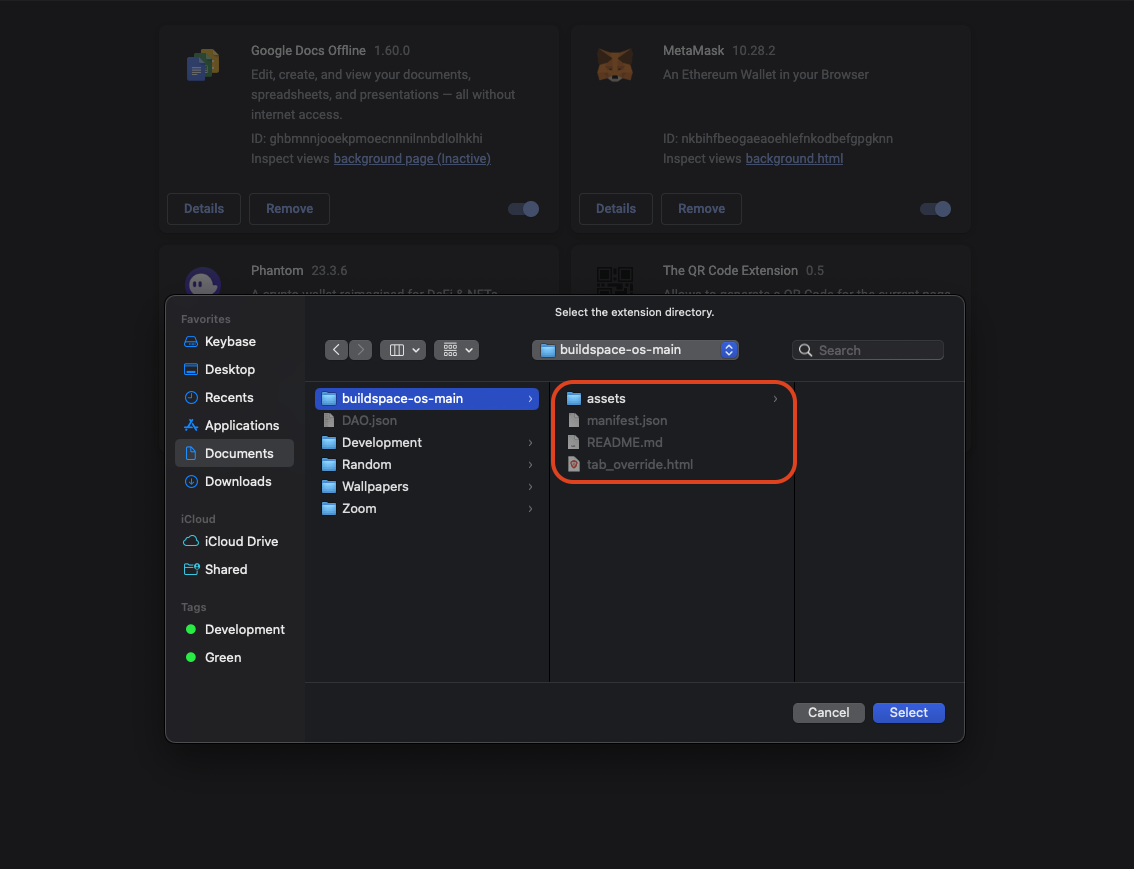Click the Shared folder icon
The image size is (1134, 869).
tap(191, 569)
